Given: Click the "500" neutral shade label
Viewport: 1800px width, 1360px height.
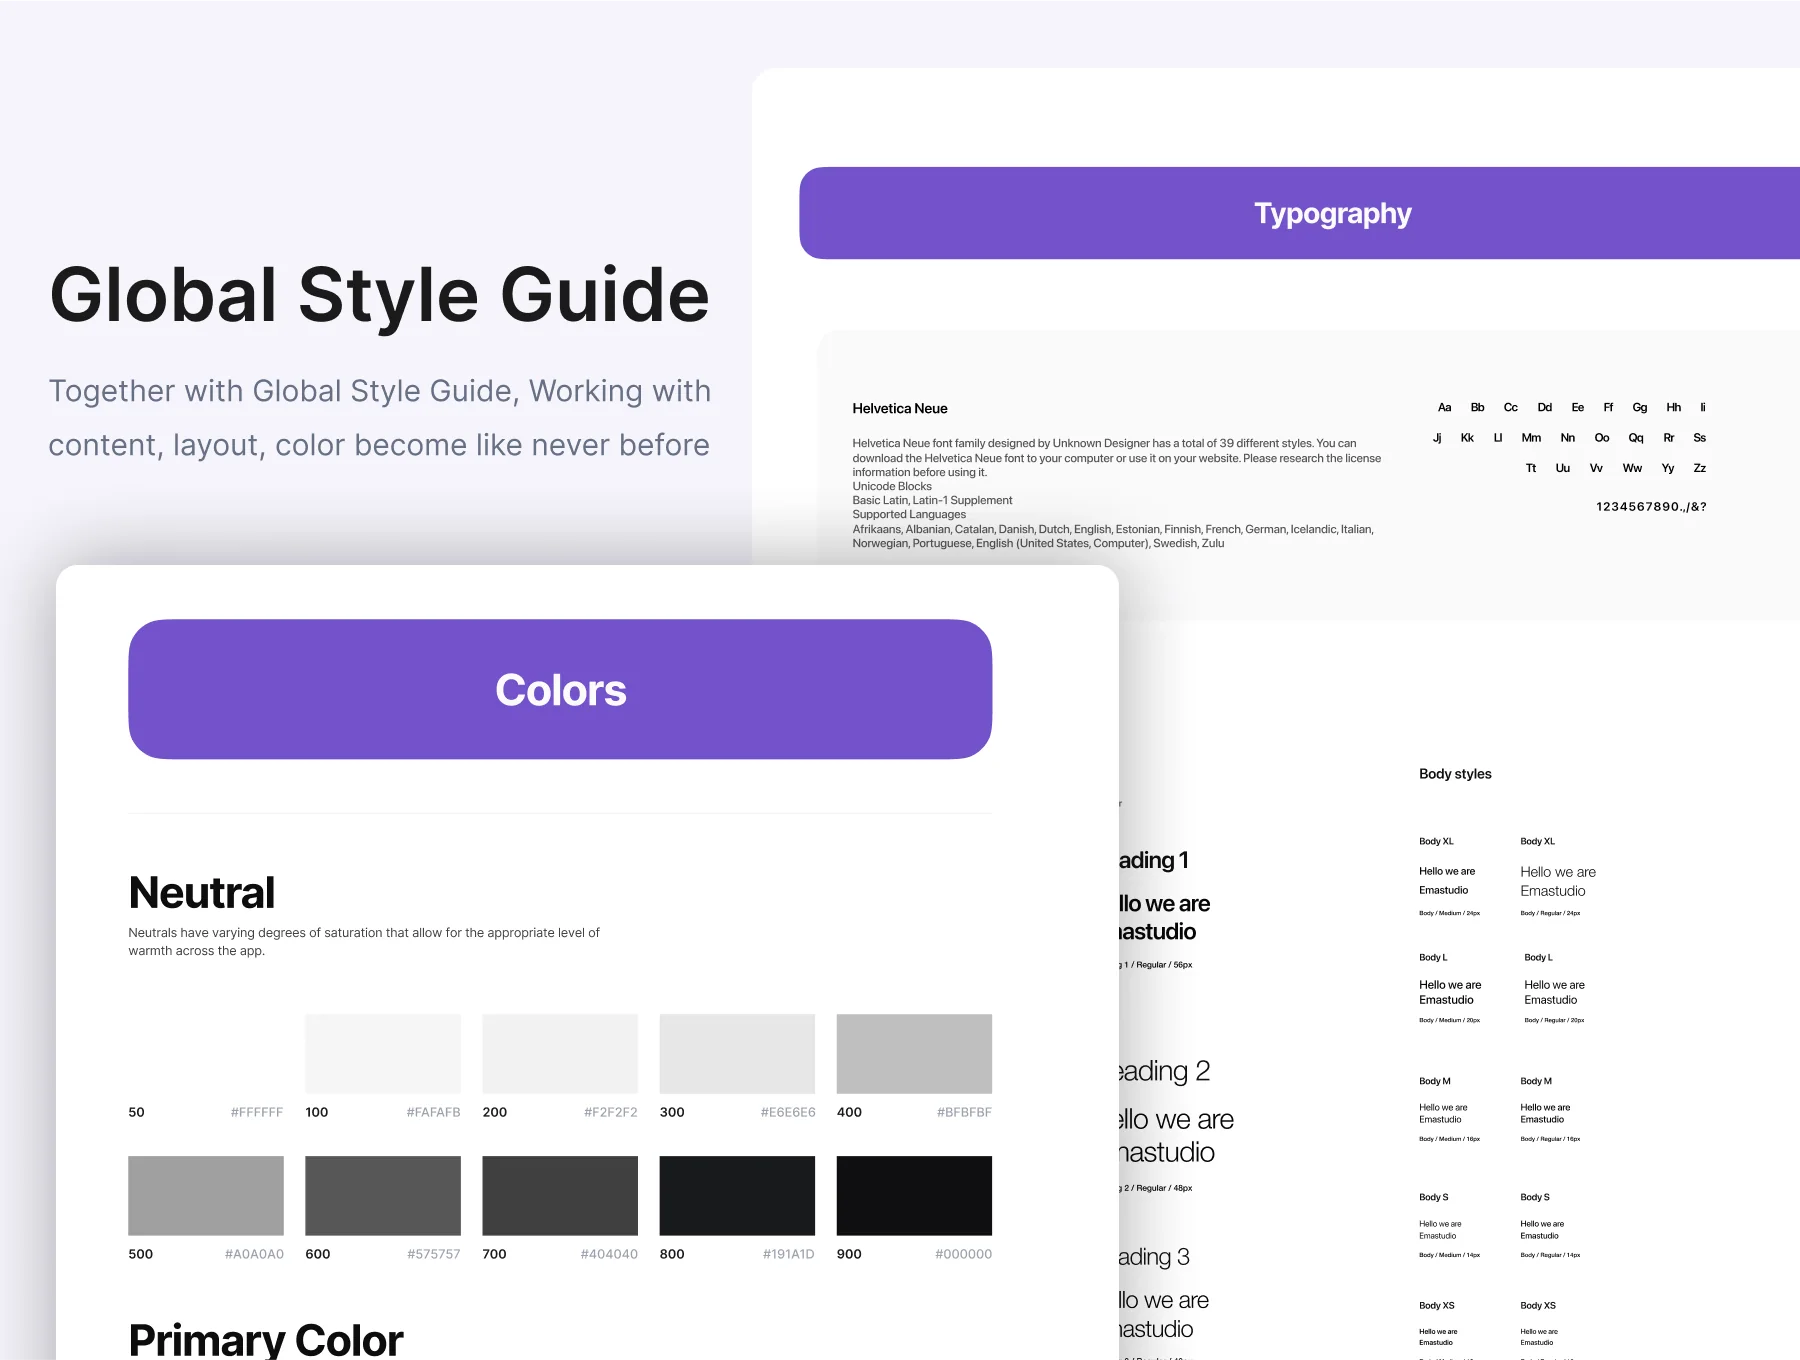Looking at the screenshot, I should (x=141, y=1254).
